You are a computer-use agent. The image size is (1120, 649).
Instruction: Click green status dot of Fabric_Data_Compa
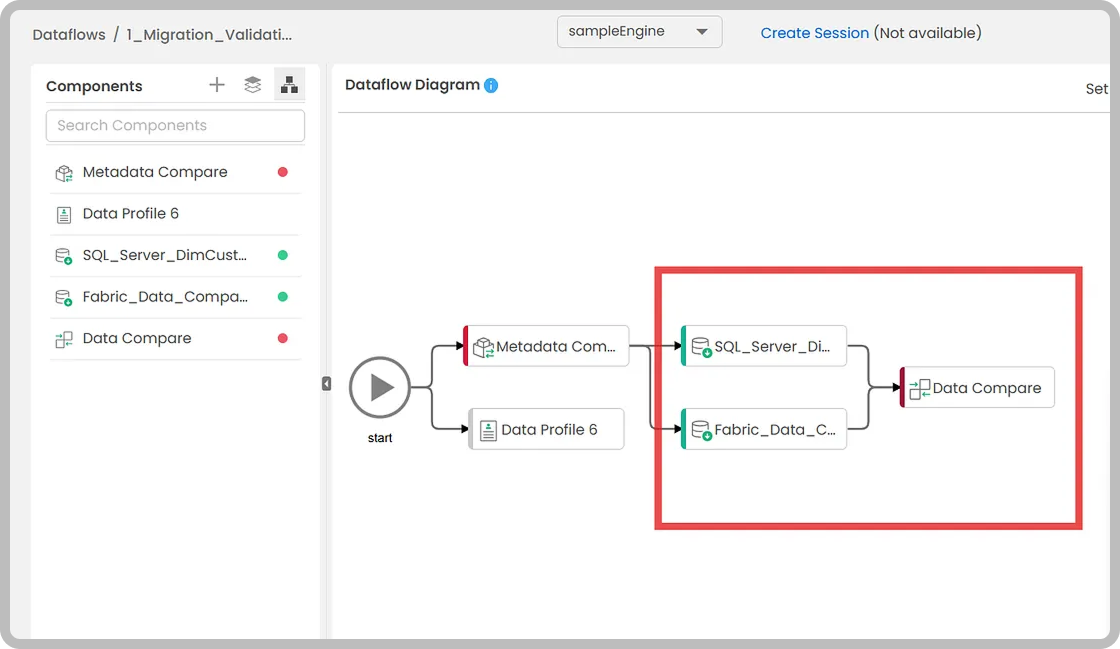pos(283,296)
